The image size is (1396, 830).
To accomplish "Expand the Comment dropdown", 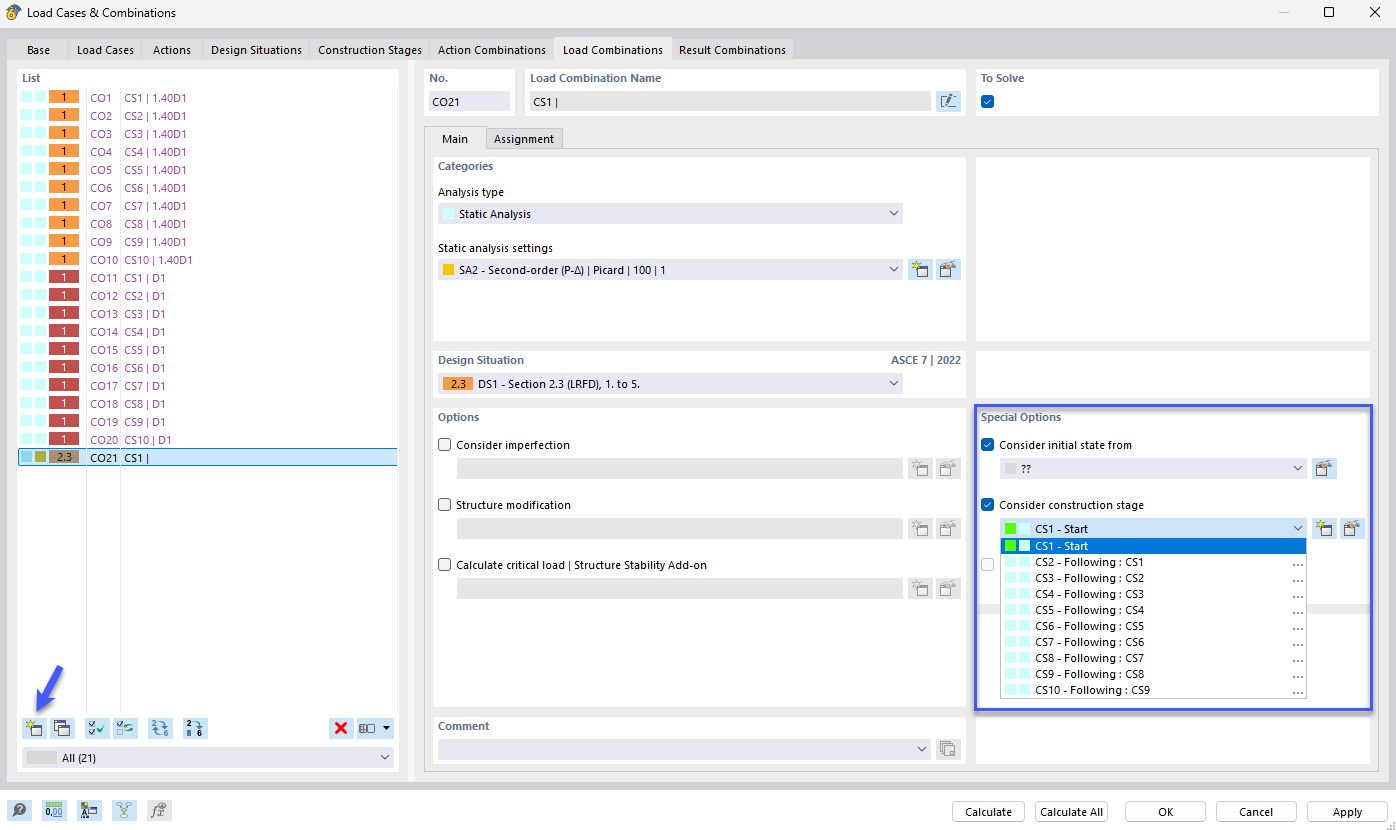I will pyautogui.click(x=684, y=748).
